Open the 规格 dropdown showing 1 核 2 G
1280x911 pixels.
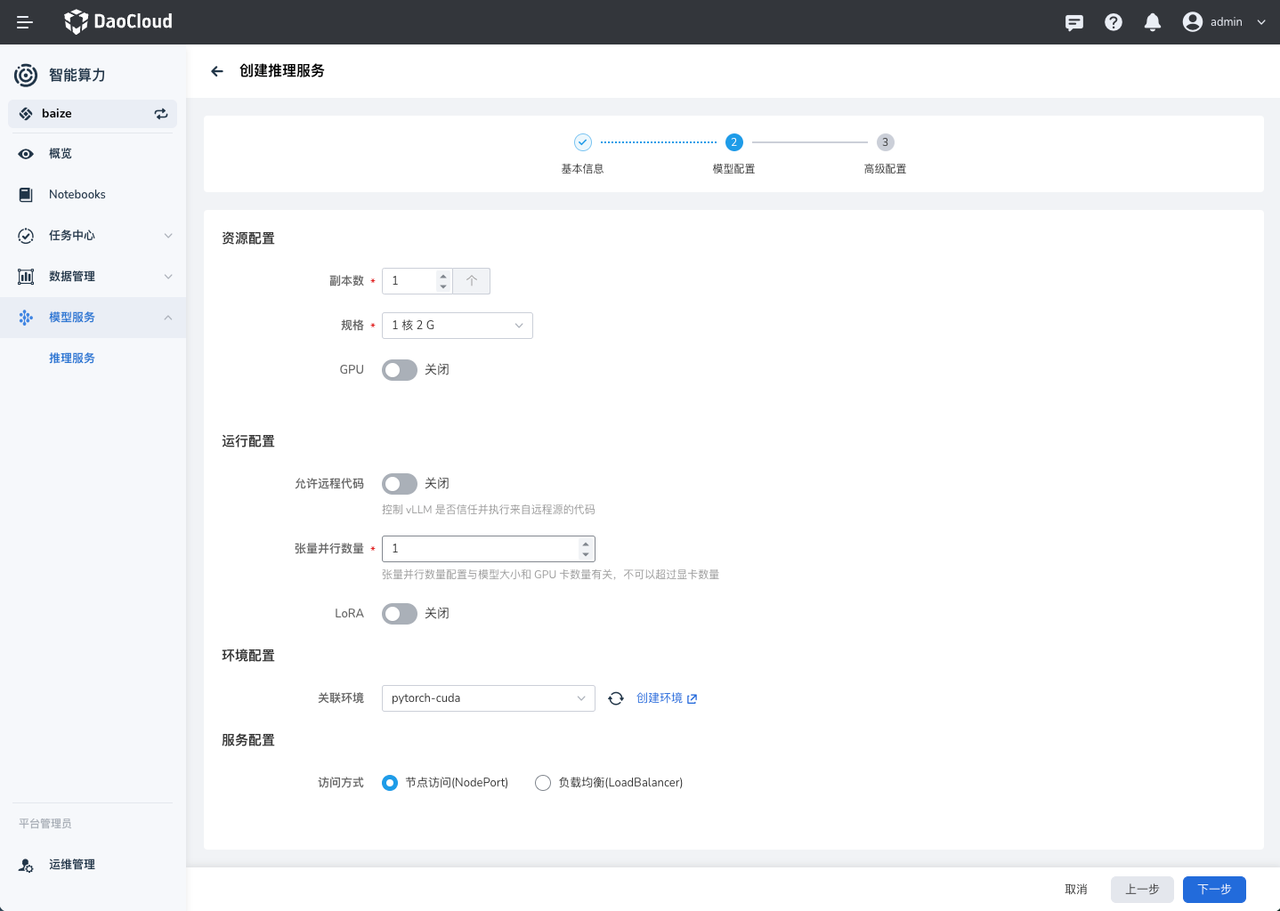(x=457, y=325)
